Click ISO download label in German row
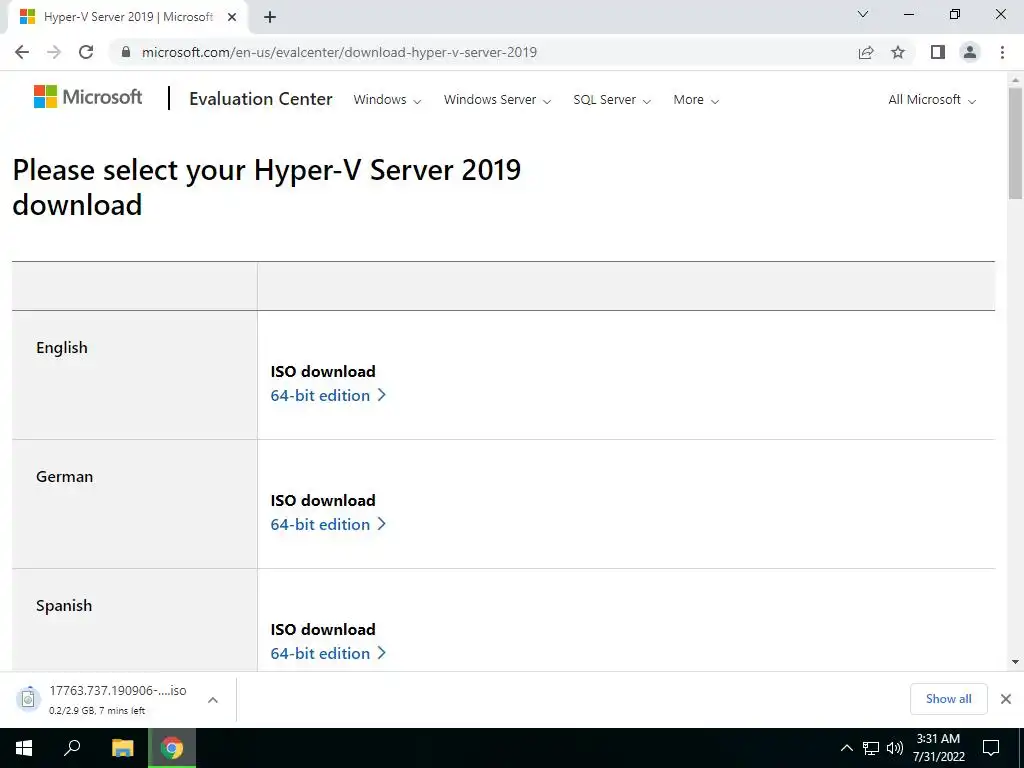Screen dimensions: 1024x768 tap(323, 501)
